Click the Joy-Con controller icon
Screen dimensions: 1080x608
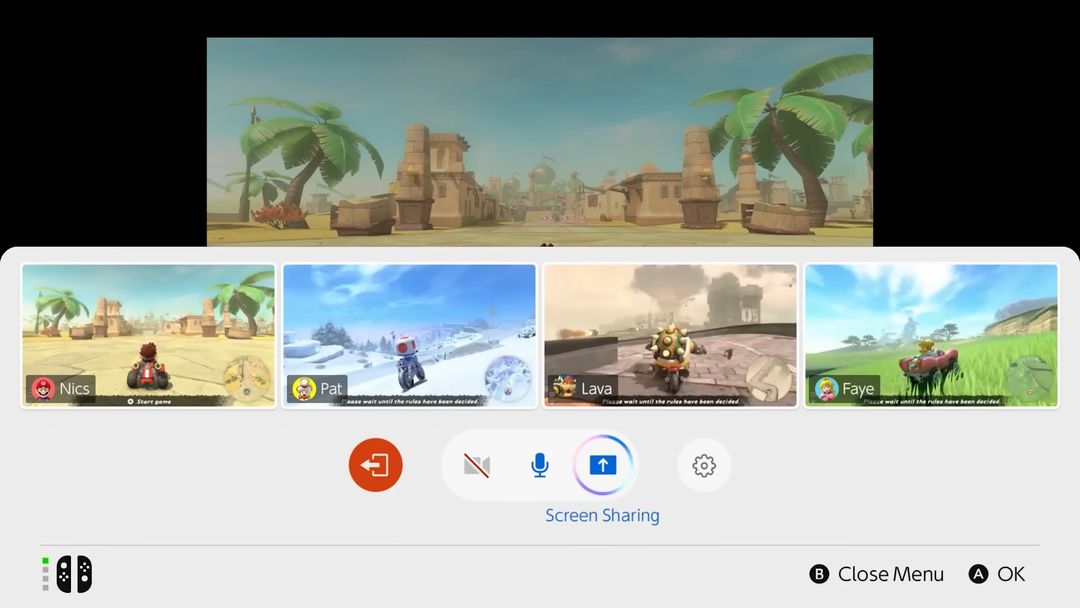[74, 574]
